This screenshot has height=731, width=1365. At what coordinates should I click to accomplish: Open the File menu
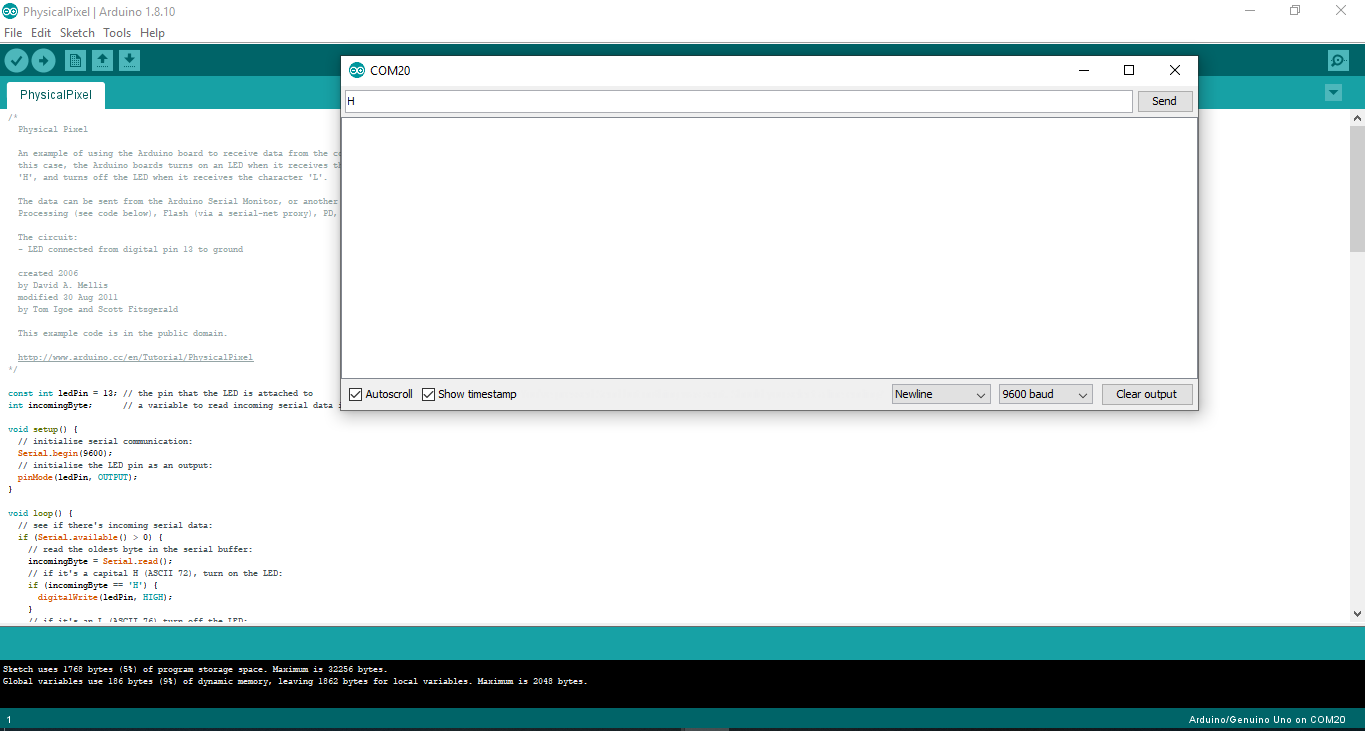(13, 33)
